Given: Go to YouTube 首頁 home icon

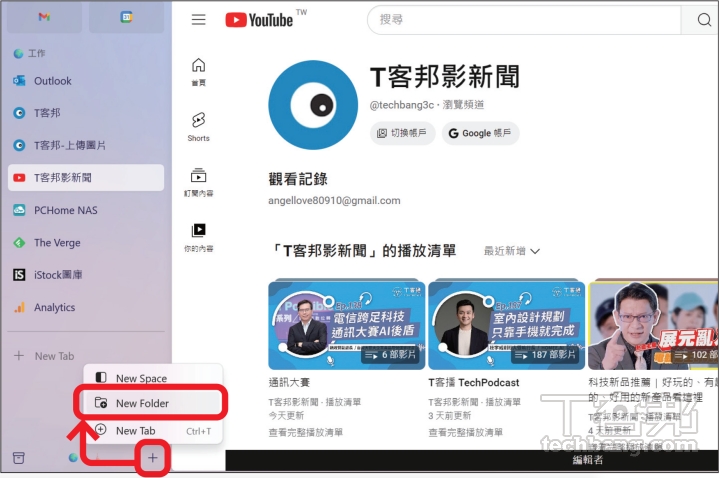Looking at the screenshot, I should pos(198,72).
